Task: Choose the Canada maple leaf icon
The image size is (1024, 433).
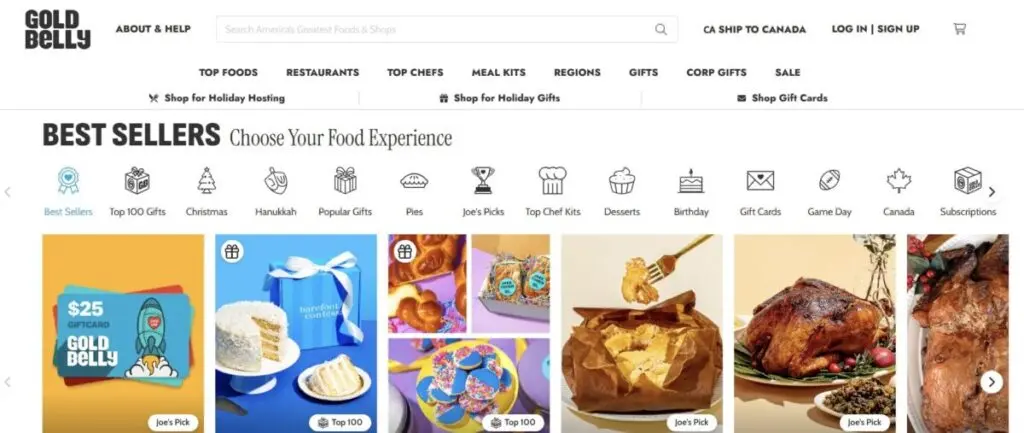Action: 899,181
